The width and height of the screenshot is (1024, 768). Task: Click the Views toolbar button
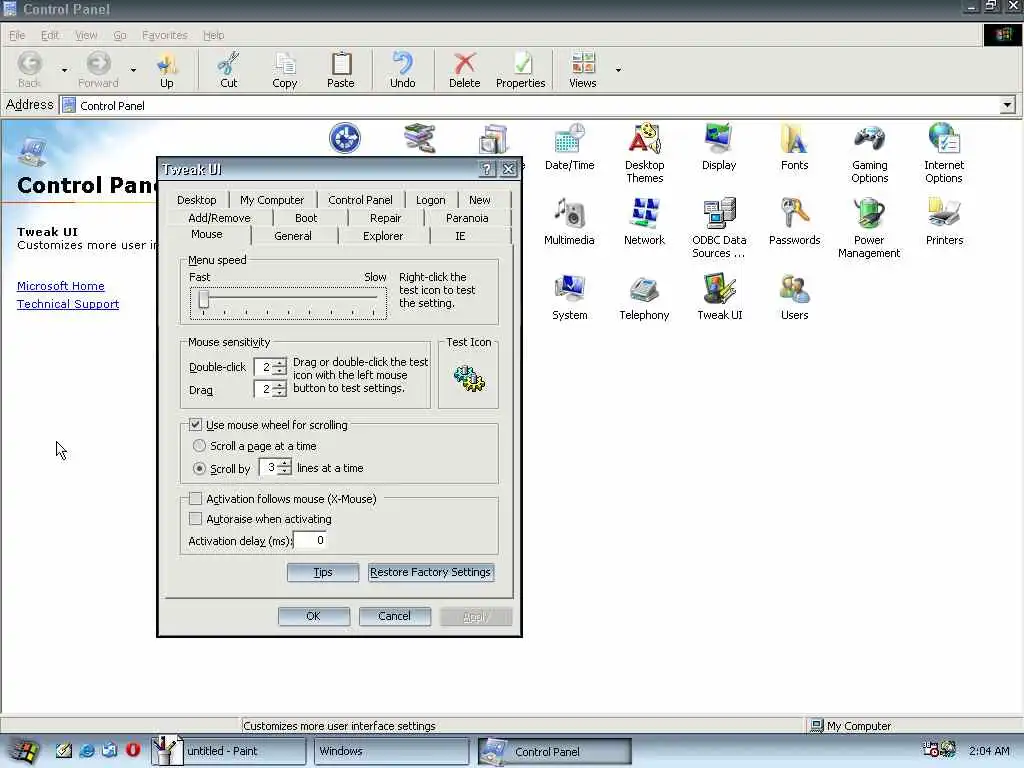point(583,70)
